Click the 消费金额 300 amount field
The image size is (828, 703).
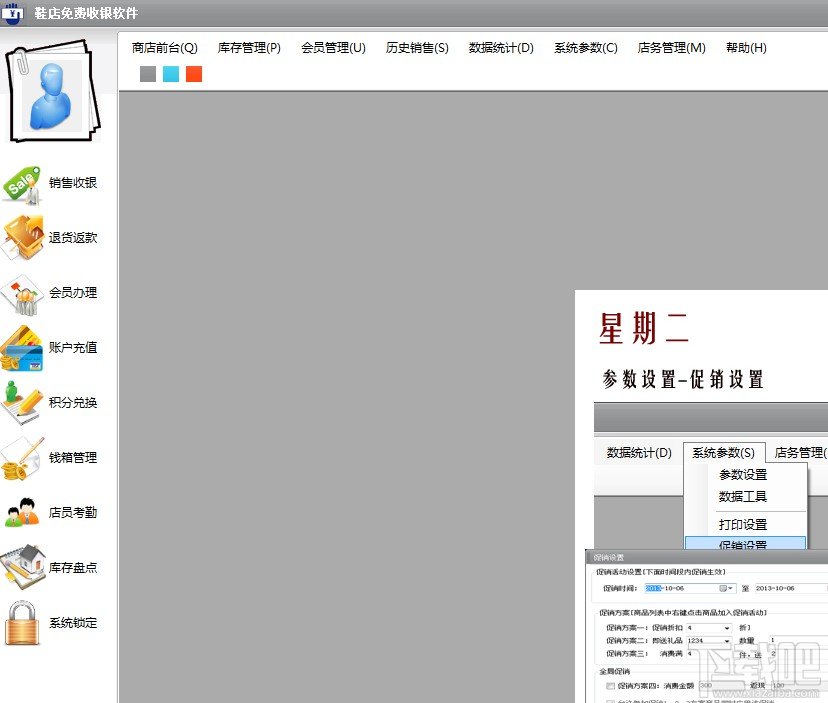721,686
